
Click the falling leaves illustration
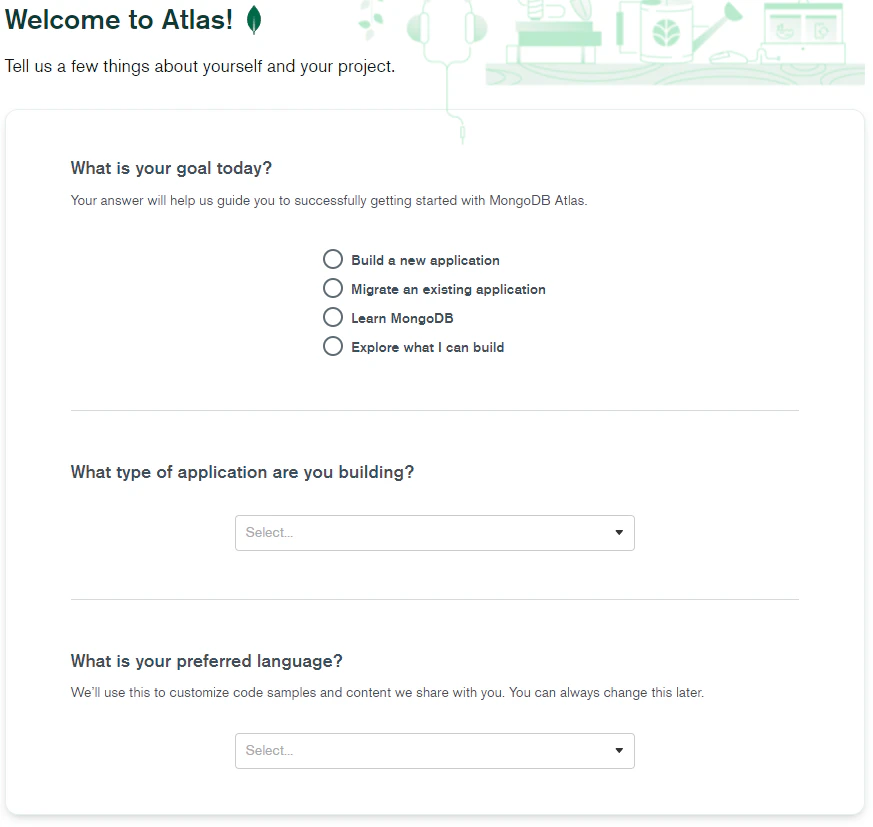coord(371,18)
